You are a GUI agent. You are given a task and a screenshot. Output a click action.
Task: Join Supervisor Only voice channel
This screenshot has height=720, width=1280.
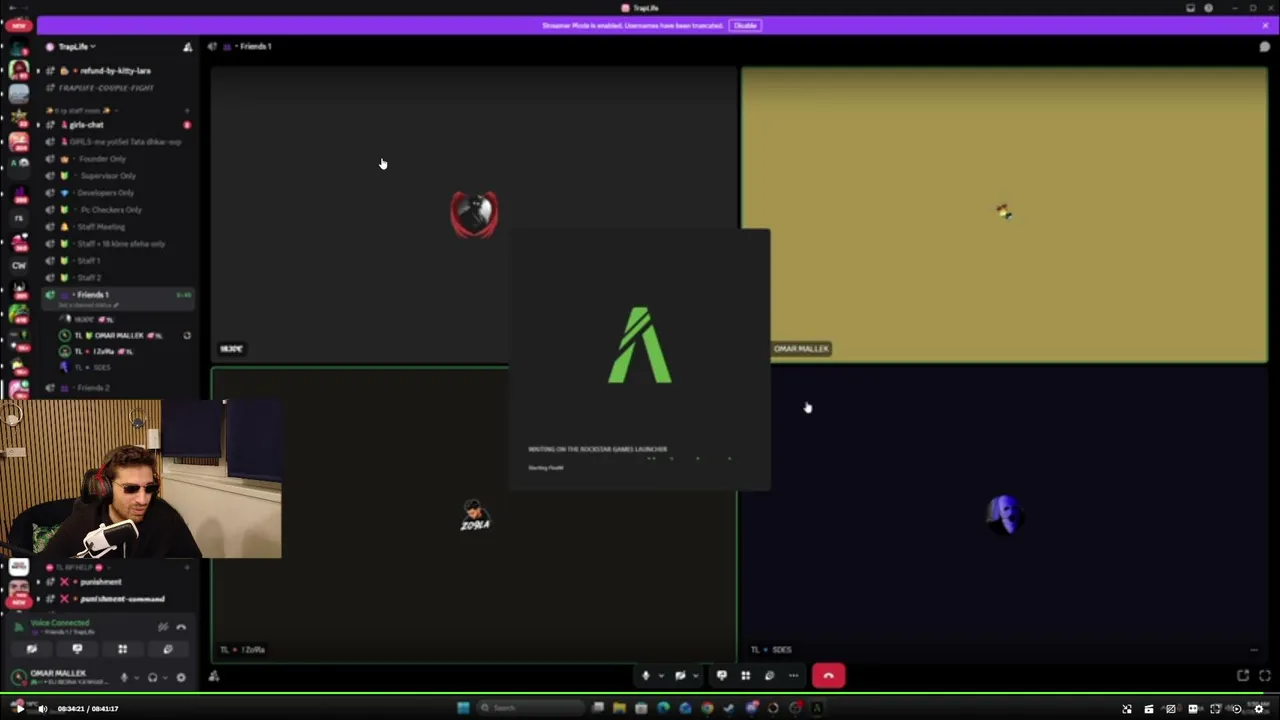(x=108, y=176)
